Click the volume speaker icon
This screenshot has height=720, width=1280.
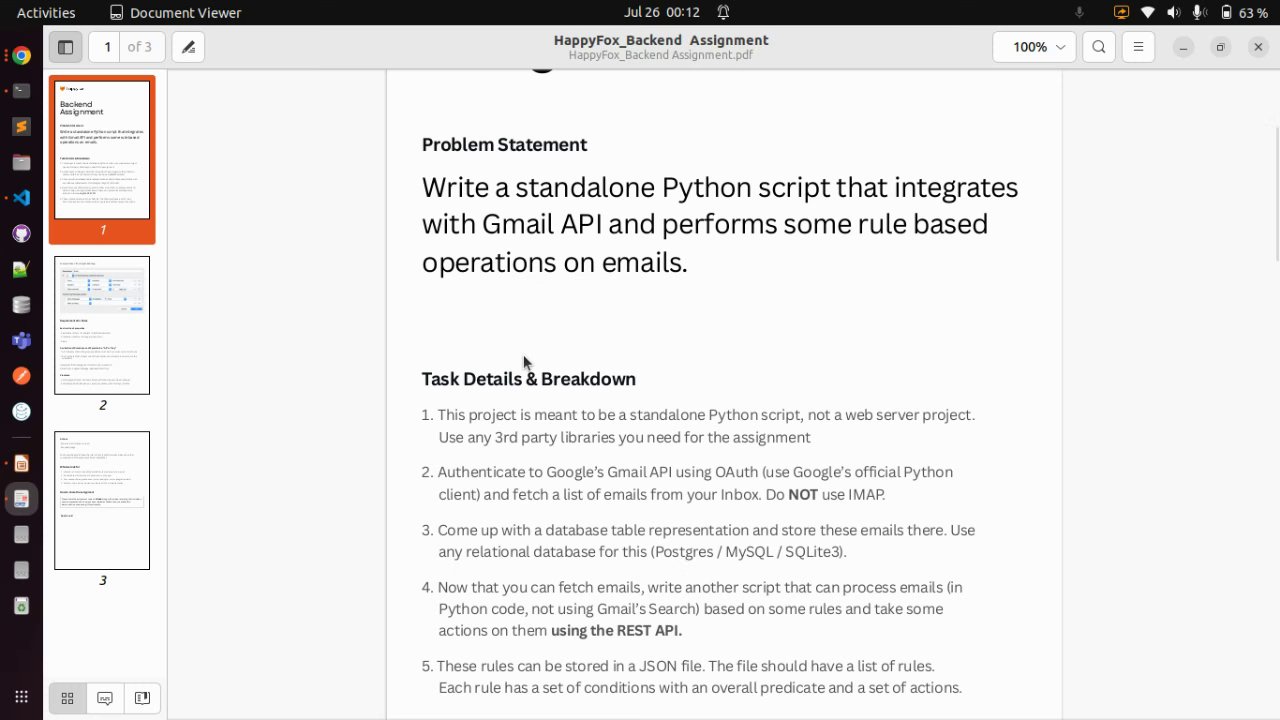click(1199, 13)
